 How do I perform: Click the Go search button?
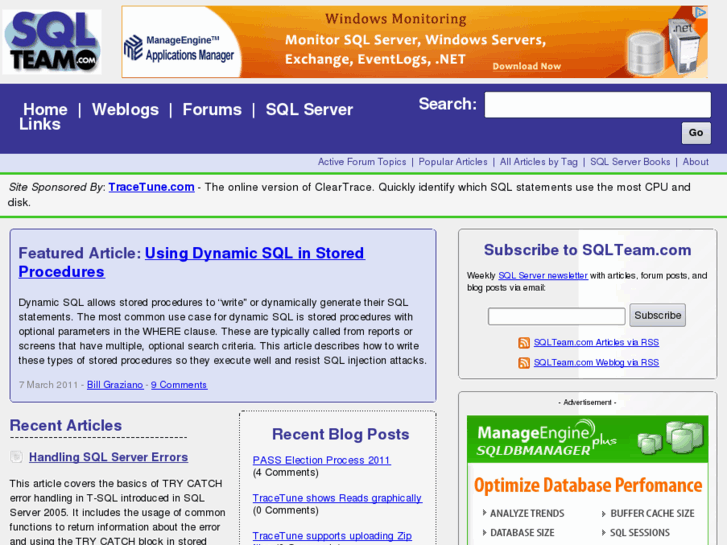(696, 133)
